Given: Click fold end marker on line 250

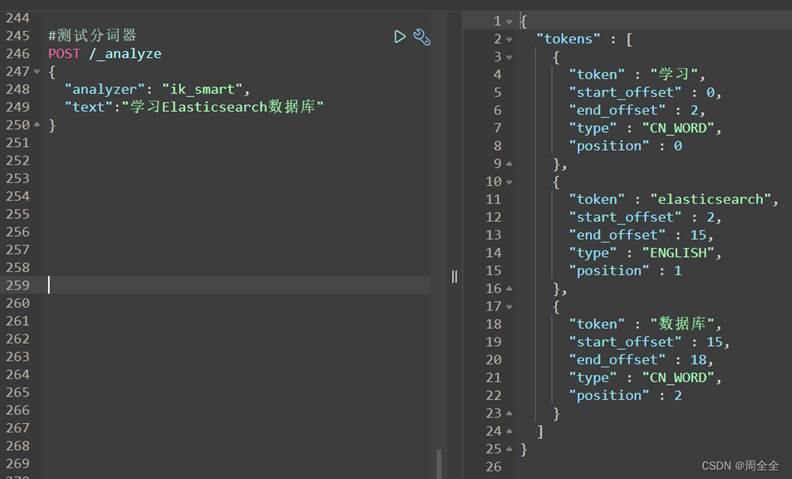Looking at the screenshot, I should [37, 124].
